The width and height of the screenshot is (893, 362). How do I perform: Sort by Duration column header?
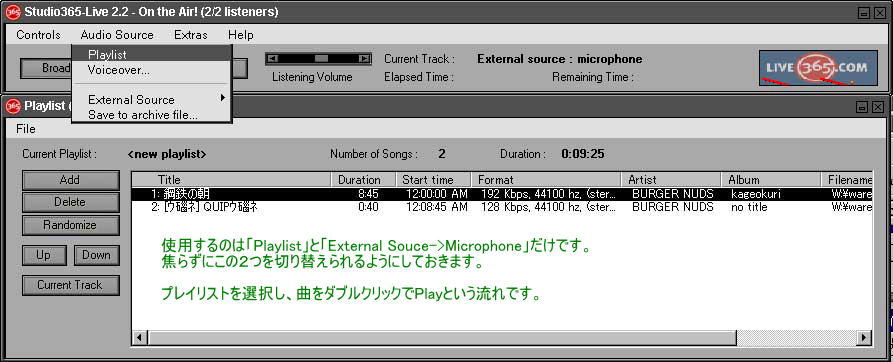(363, 180)
